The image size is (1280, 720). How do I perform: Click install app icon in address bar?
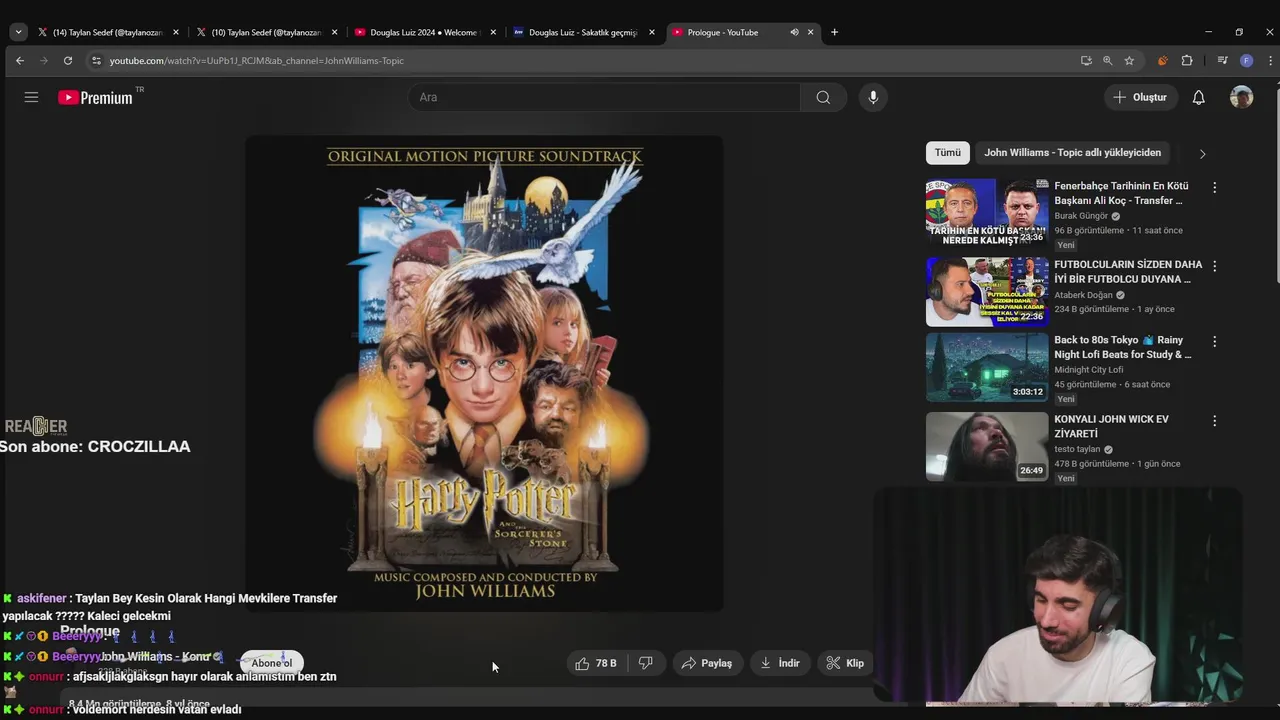[1086, 61]
